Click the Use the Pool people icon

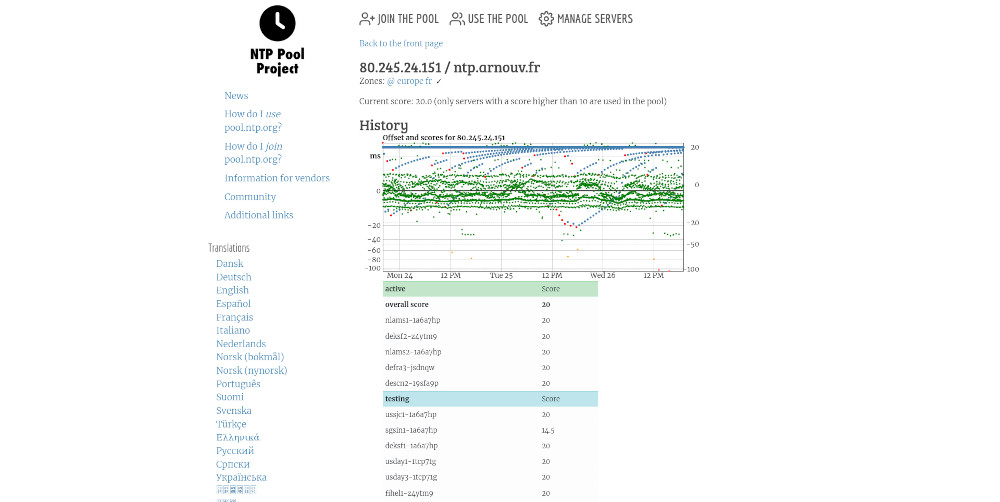tap(457, 18)
